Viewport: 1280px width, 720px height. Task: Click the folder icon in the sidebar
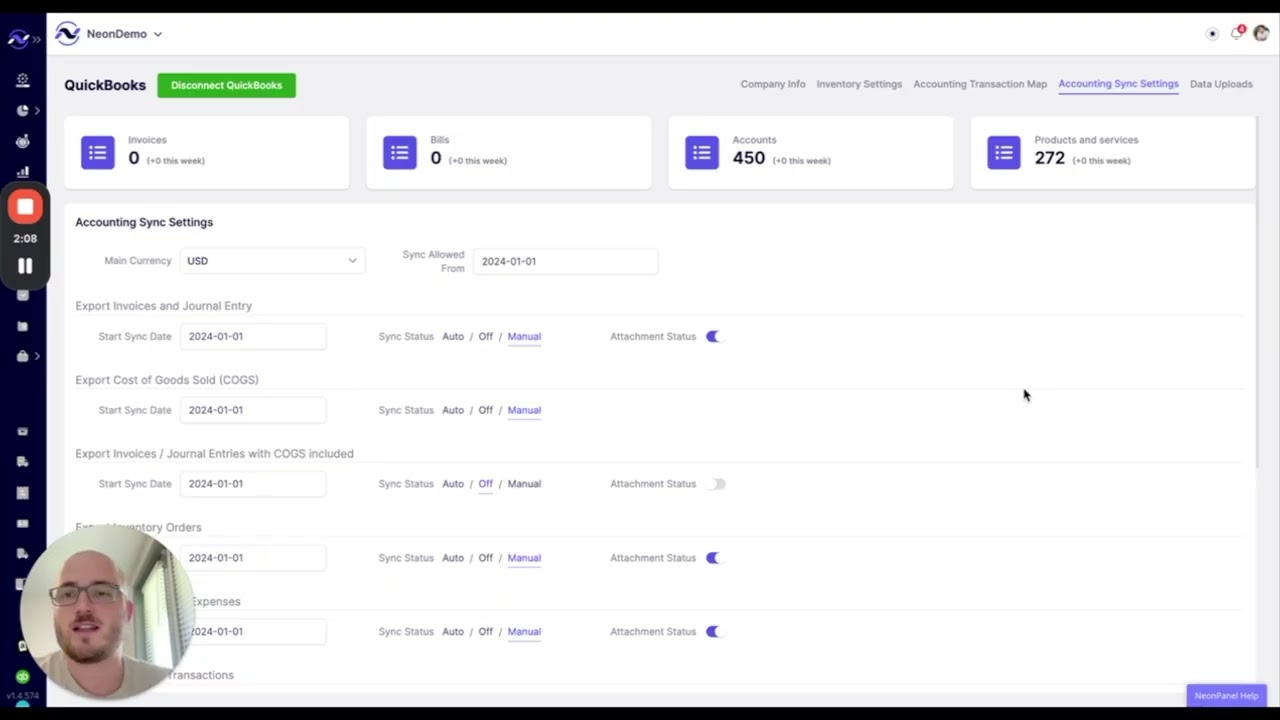(x=22, y=326)
